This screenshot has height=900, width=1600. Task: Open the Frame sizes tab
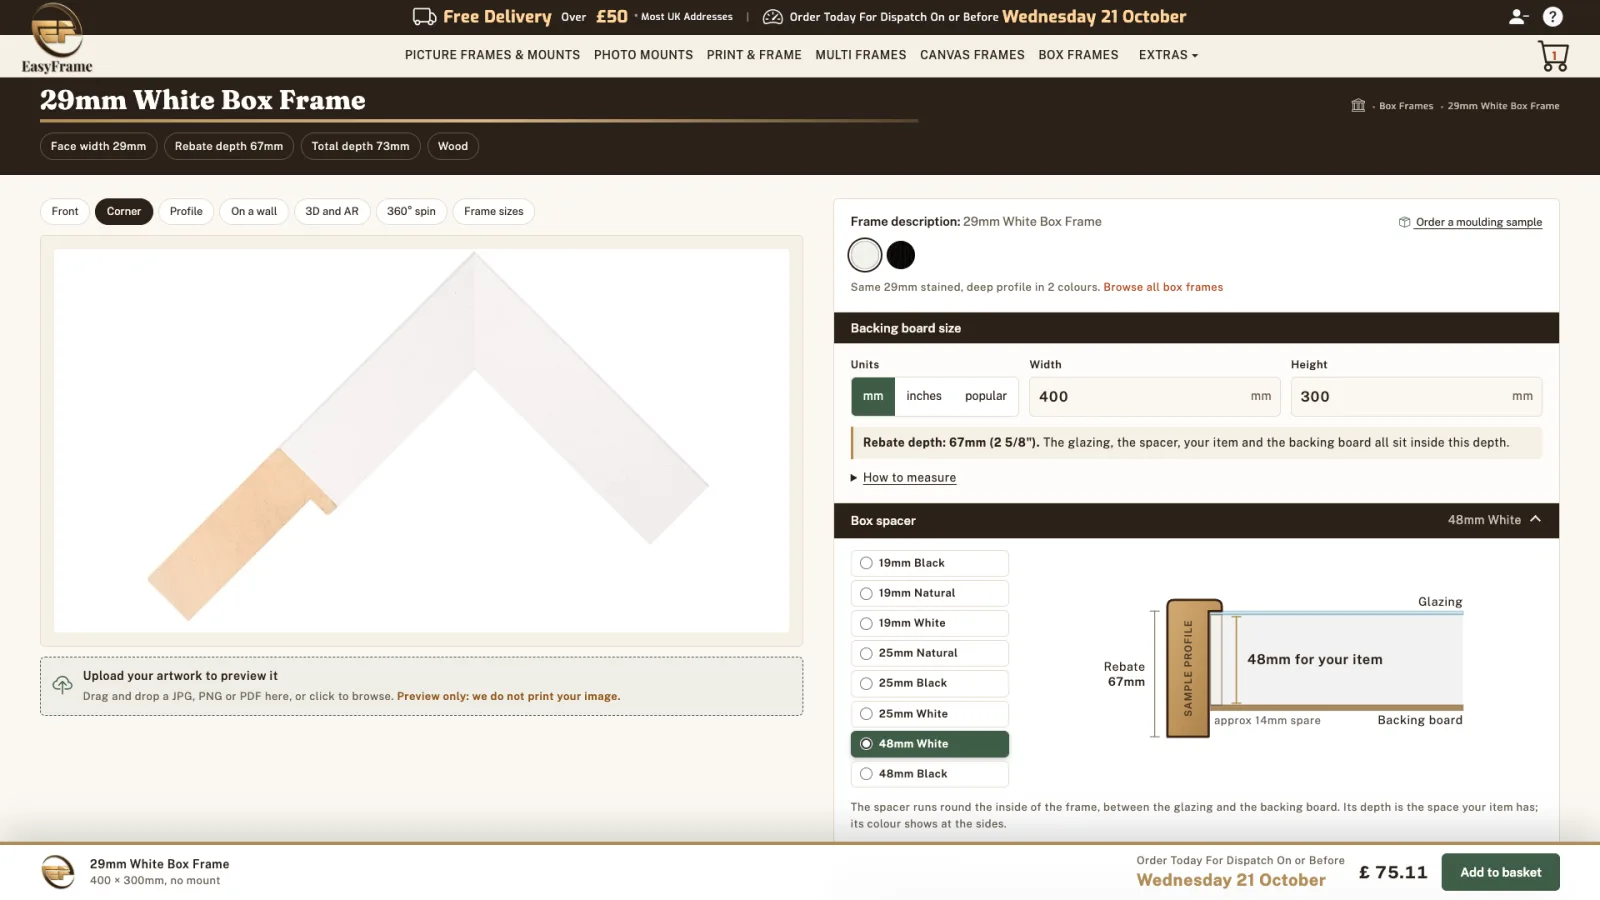494,211
